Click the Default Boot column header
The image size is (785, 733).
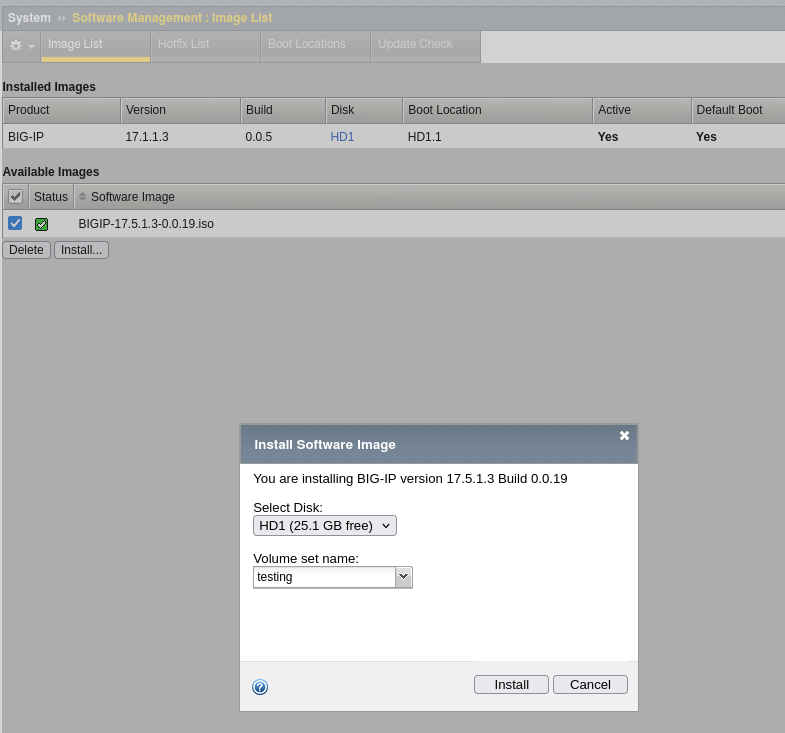coord(738,110)
